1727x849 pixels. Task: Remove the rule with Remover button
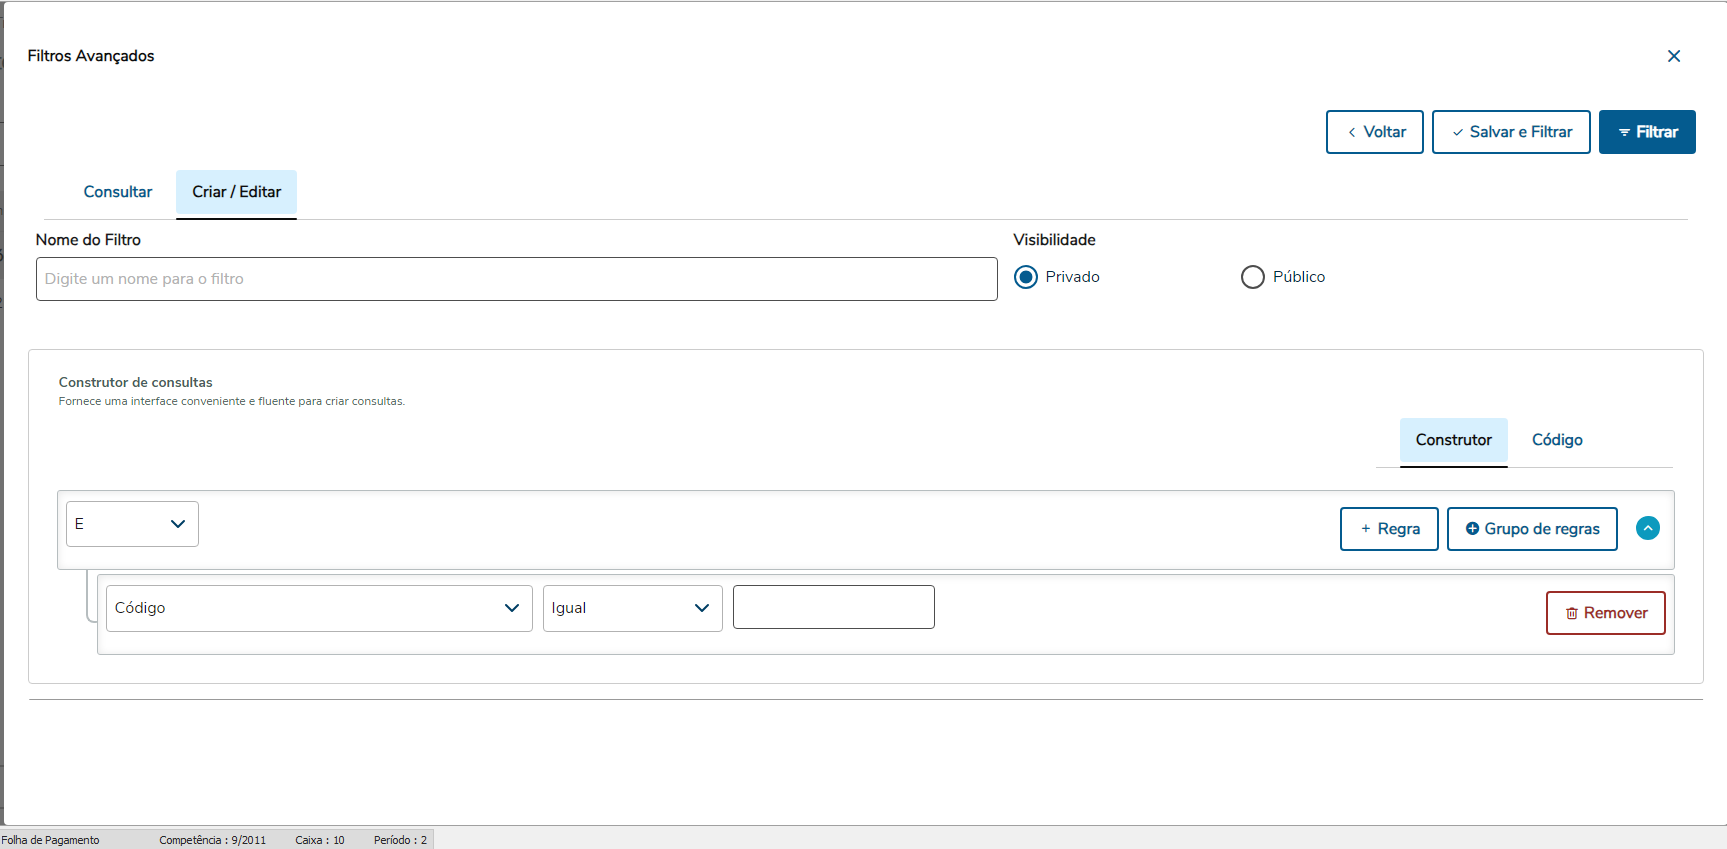click(x=1605, y=613)
